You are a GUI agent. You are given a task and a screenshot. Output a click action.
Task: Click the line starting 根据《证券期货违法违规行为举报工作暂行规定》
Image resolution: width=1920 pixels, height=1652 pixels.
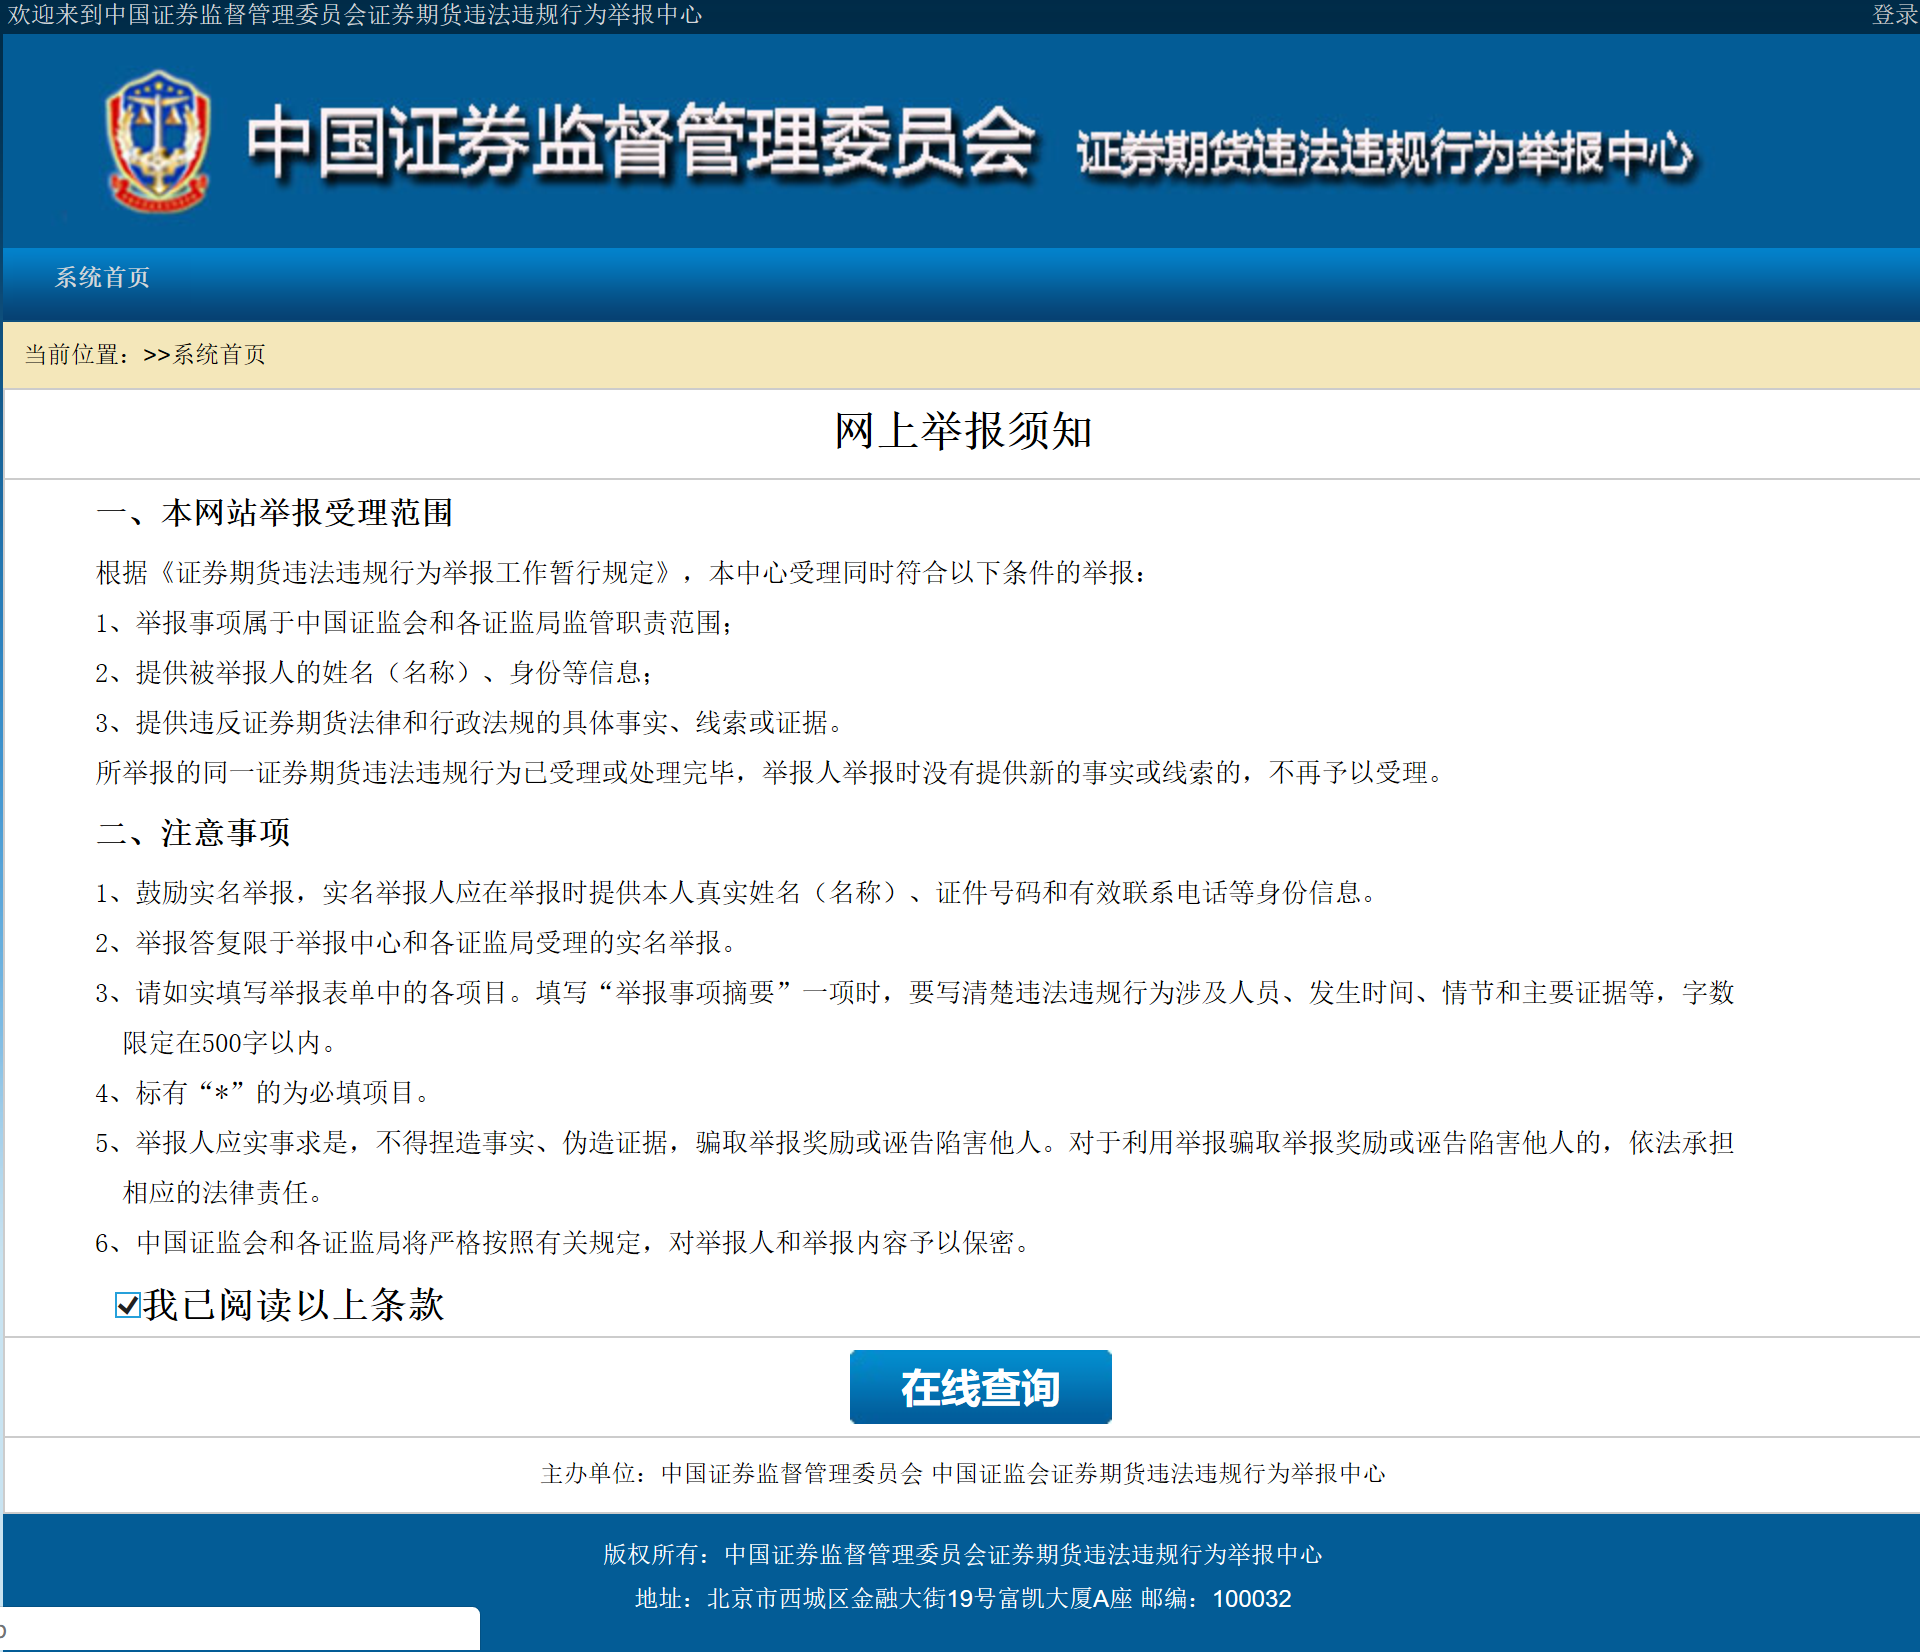click(x=622, y=573)
